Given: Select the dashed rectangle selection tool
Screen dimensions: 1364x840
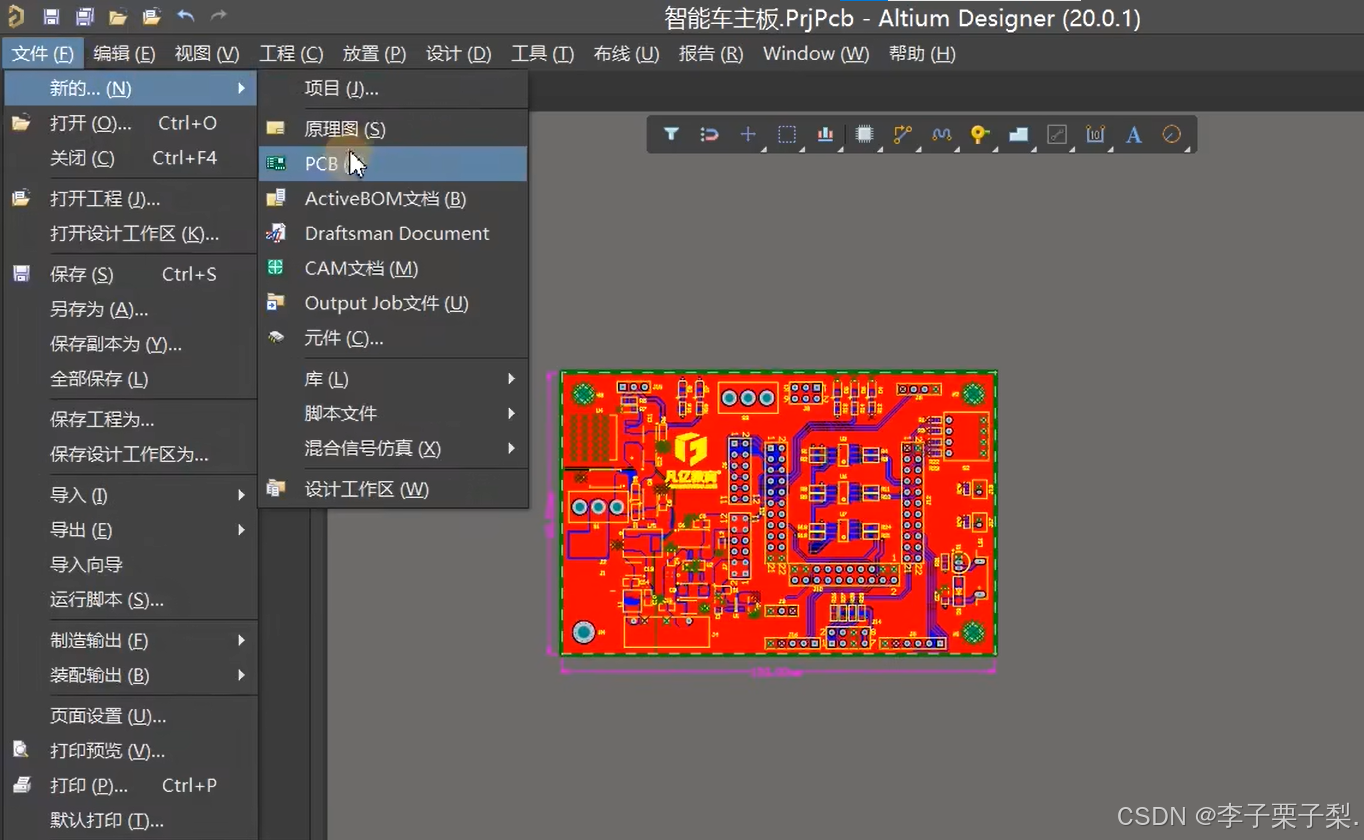Looking at the screenshot, I should 787,134.
